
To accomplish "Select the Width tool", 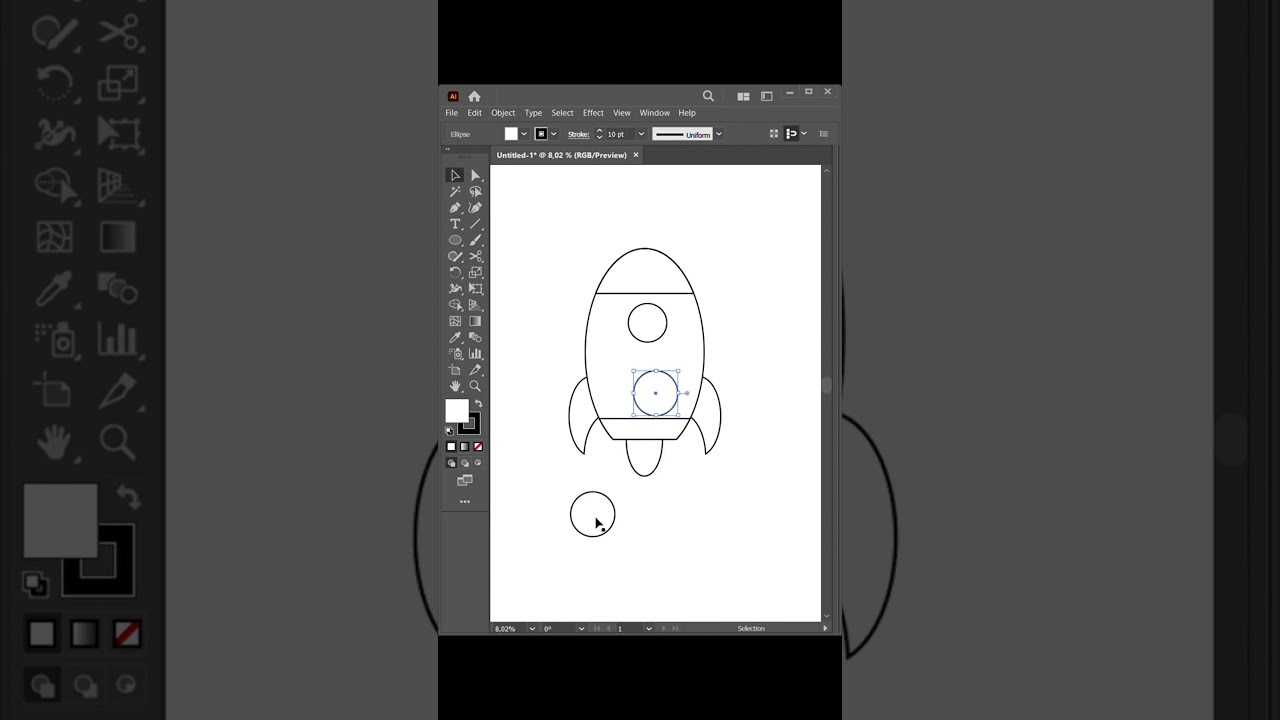I will click(455, 288).
